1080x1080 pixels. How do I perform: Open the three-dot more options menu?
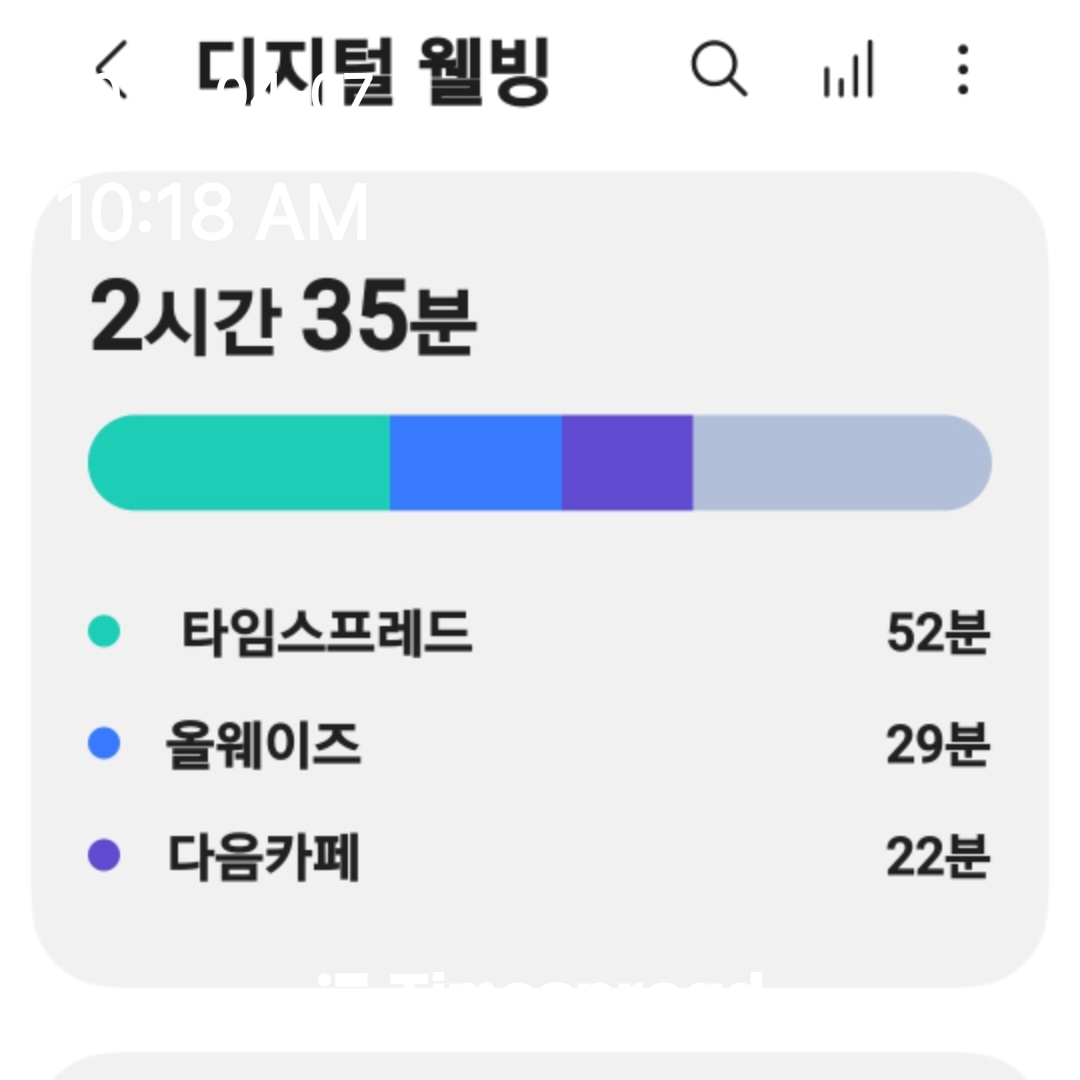[962, 69]
